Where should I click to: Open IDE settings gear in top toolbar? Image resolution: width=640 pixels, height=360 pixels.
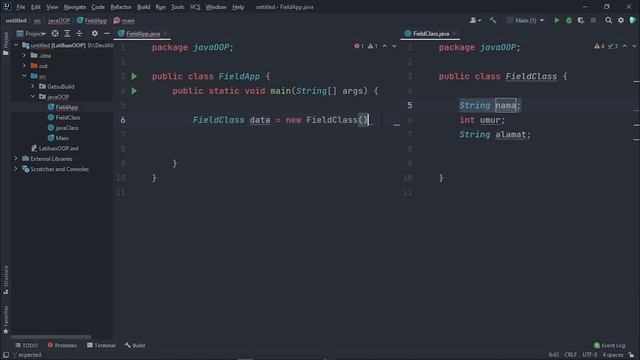point(620,20)
